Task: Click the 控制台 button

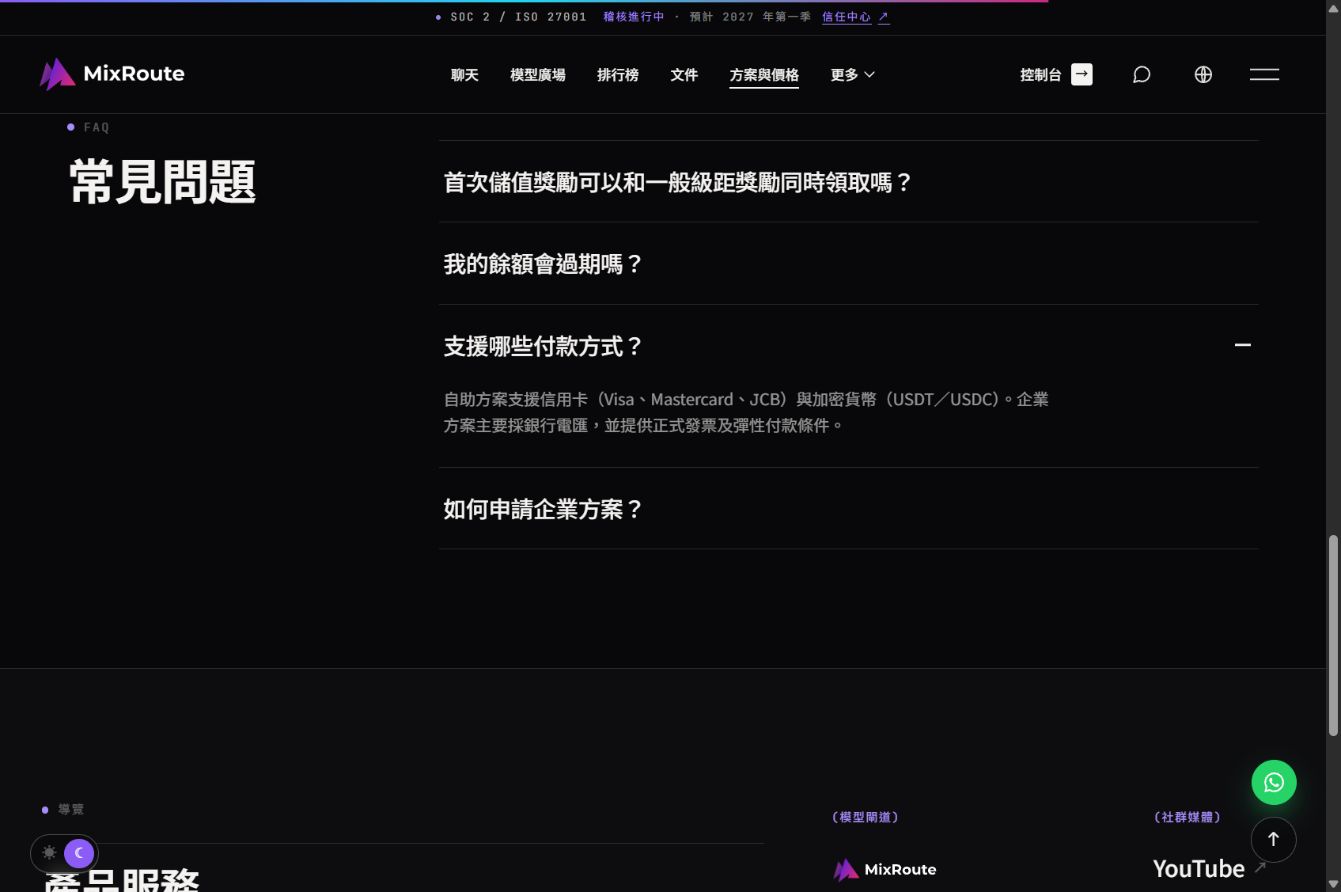Action: [1056, 75]
